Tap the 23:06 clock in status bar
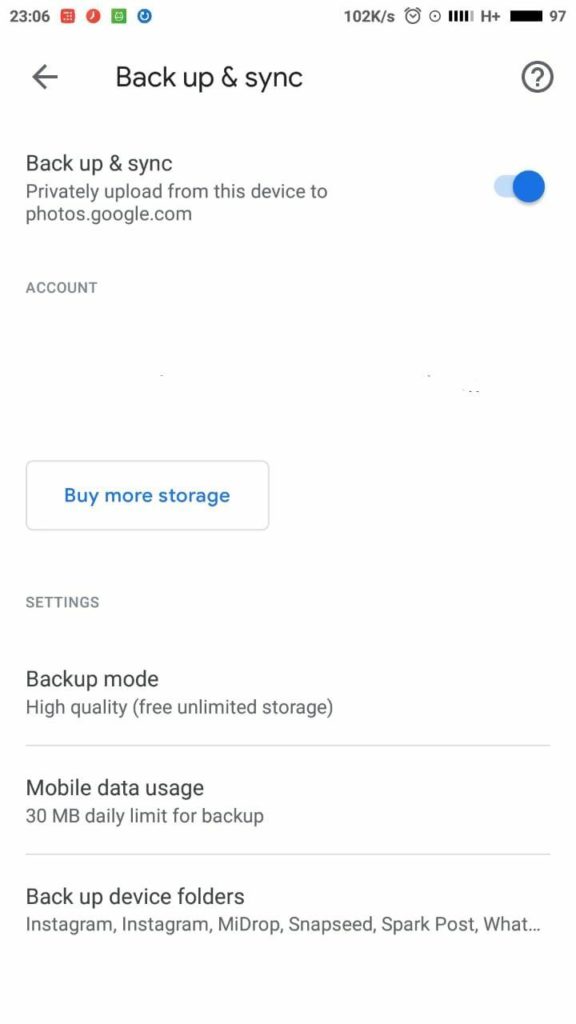 tap(29, 16)
